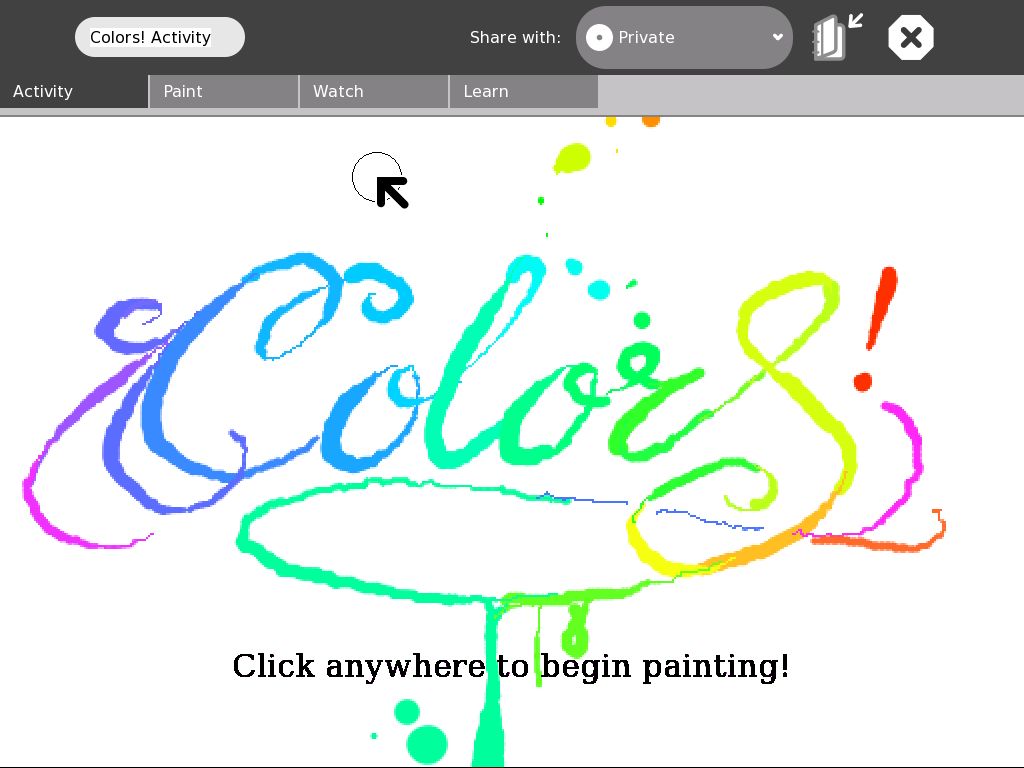Expand the Share with dropdown arrow
This screenshot has width=1024, height=768.
tap(777, 38)
